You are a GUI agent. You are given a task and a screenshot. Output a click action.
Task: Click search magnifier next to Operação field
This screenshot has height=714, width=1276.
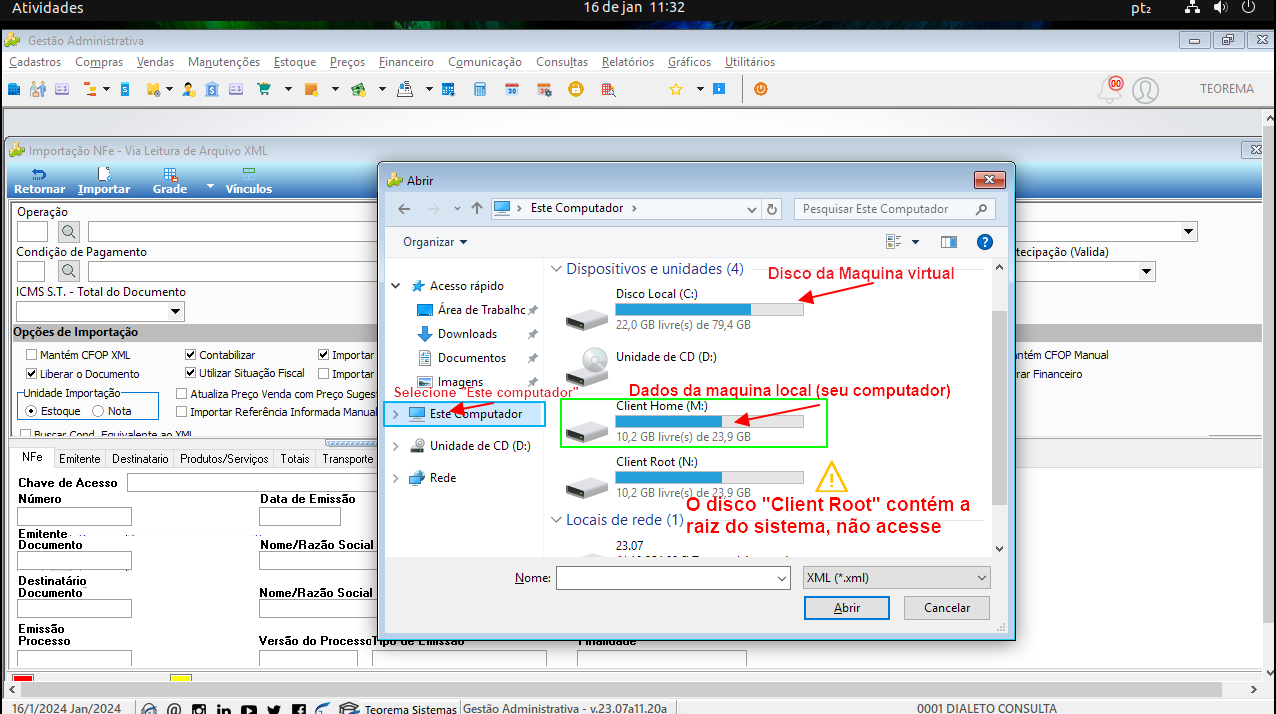[x=68, y=232]
